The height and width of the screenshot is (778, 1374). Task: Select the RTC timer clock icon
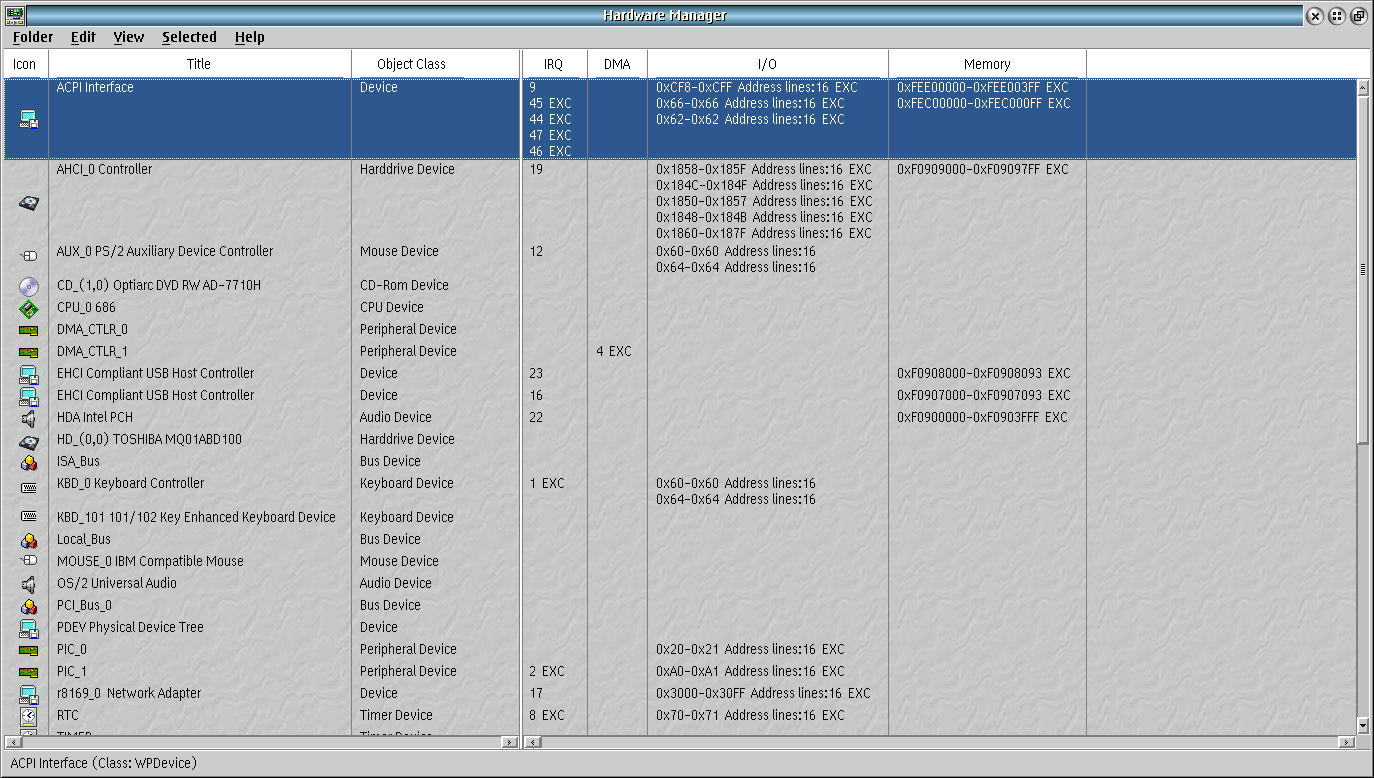(x=28, y=716)
